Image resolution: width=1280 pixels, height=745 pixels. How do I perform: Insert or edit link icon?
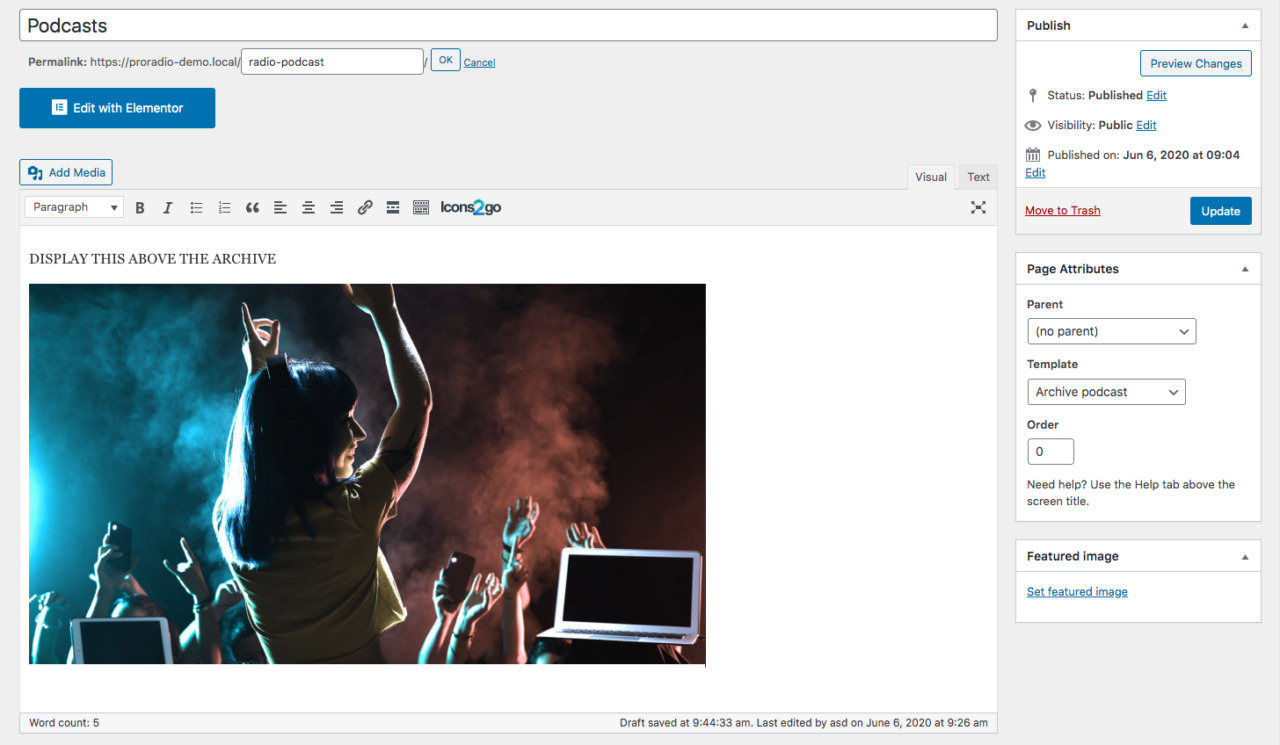tap(365, 207)
